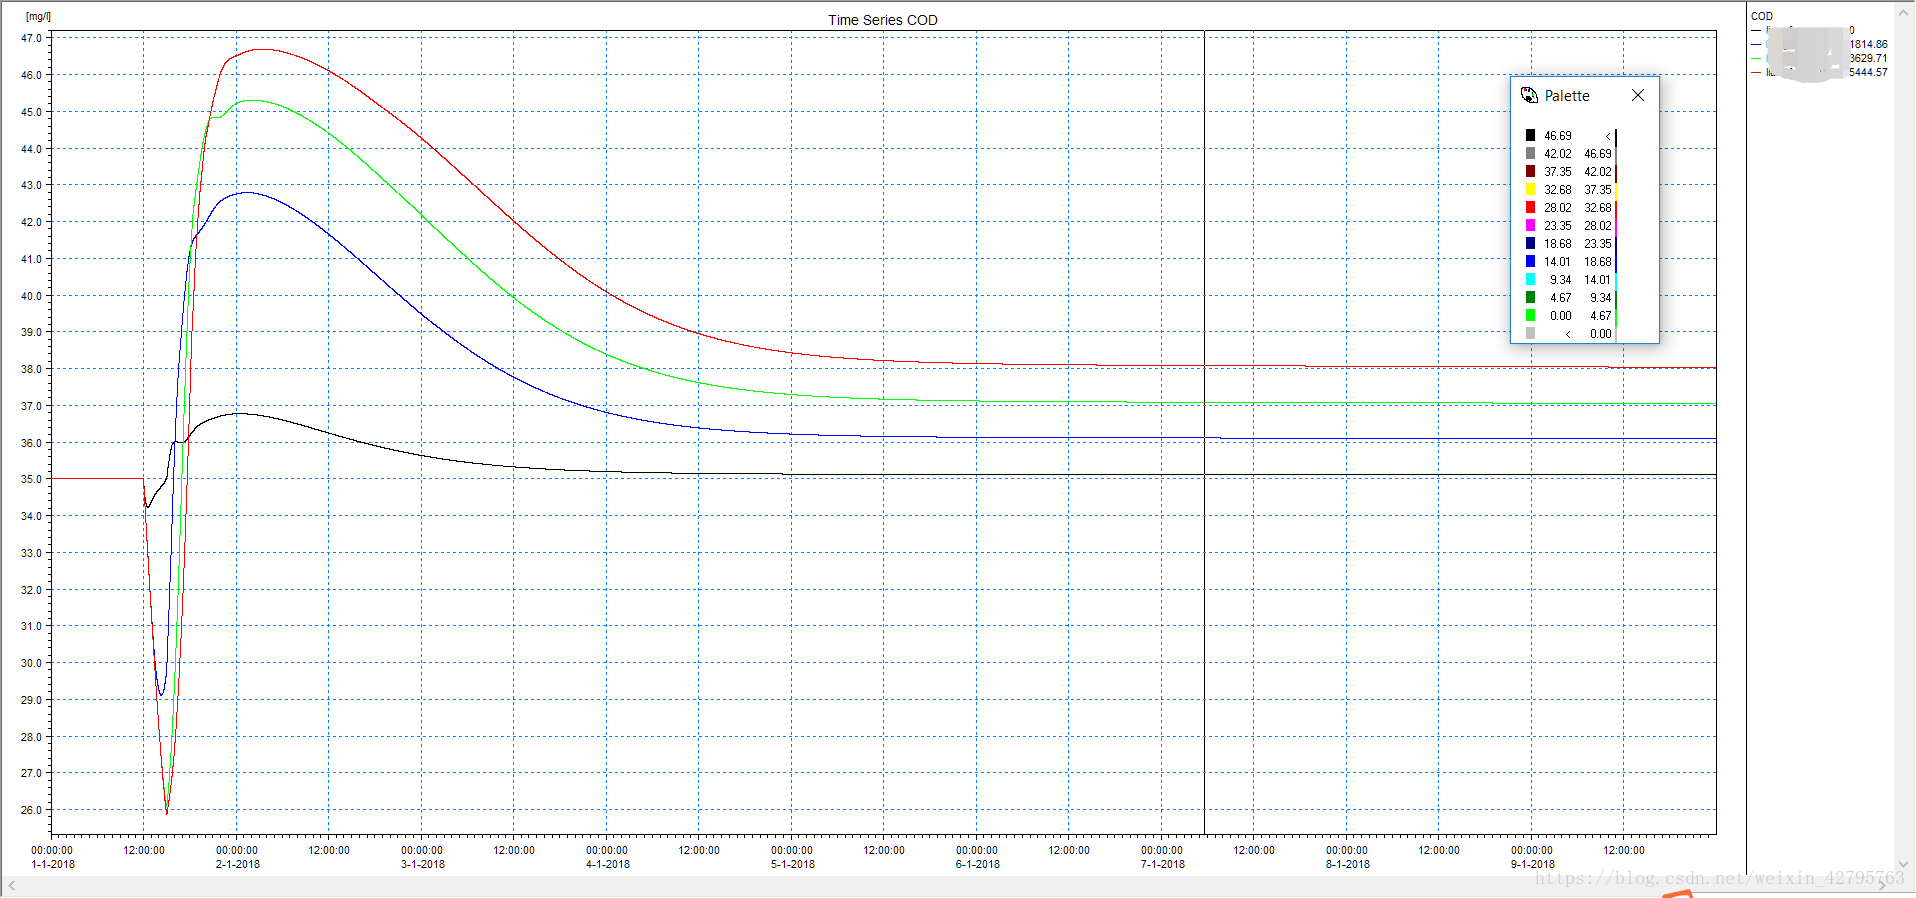Pick the dark green 4.67–9.34 swatch
The width and height of the screenshot is (1916, 898).
pos(1530,297)
